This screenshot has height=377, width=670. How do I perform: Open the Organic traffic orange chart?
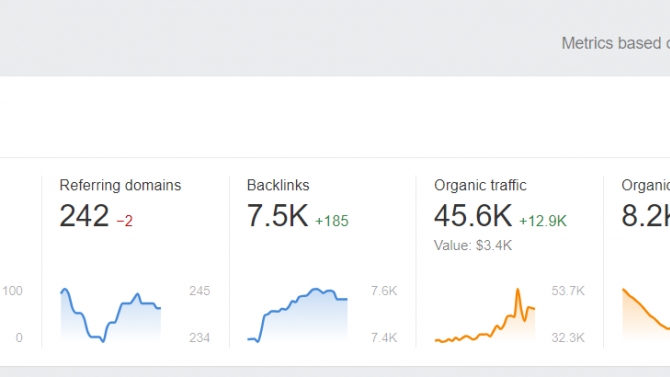[485, 315]
